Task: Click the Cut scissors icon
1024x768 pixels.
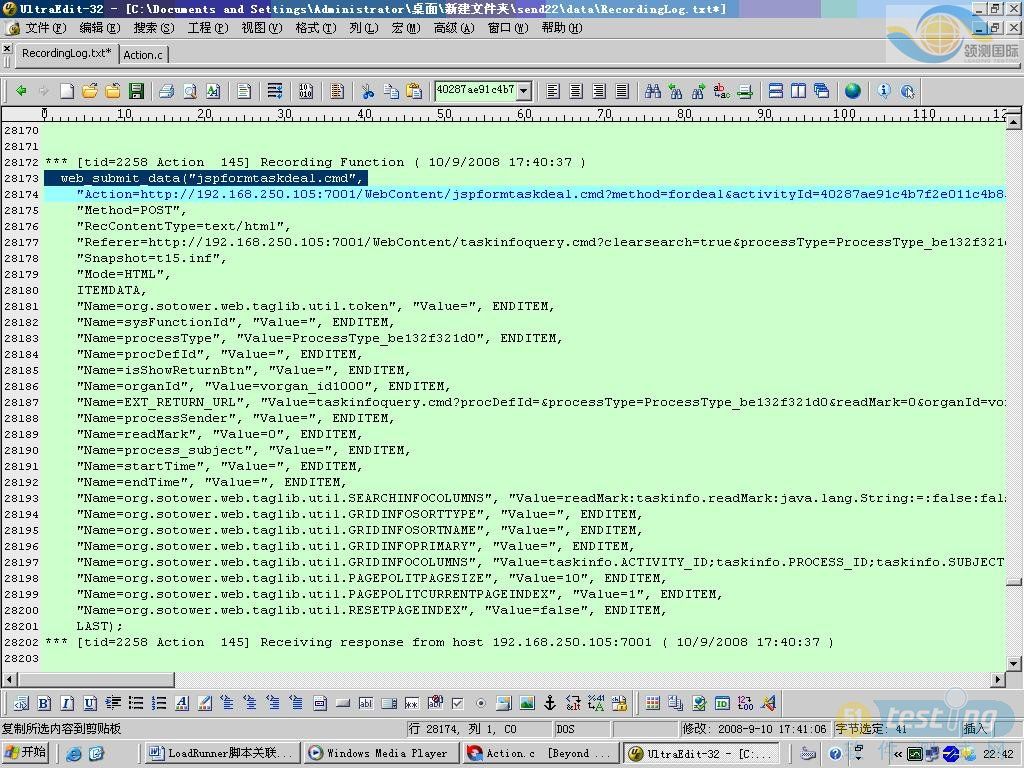Action: 367,91
